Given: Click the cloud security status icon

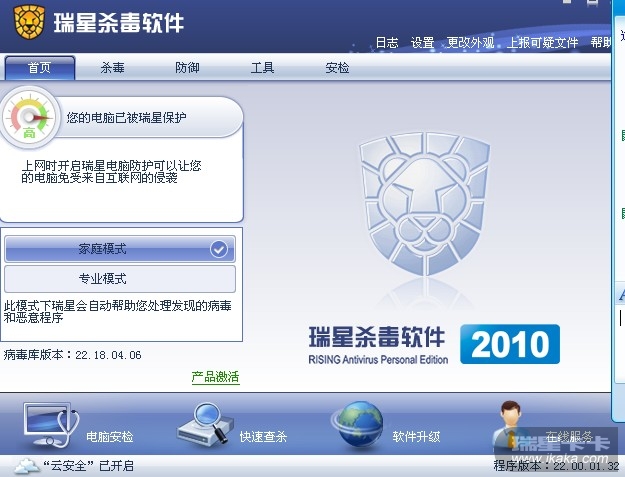Looking at the screenshot, I should click(x=27, y=465).
